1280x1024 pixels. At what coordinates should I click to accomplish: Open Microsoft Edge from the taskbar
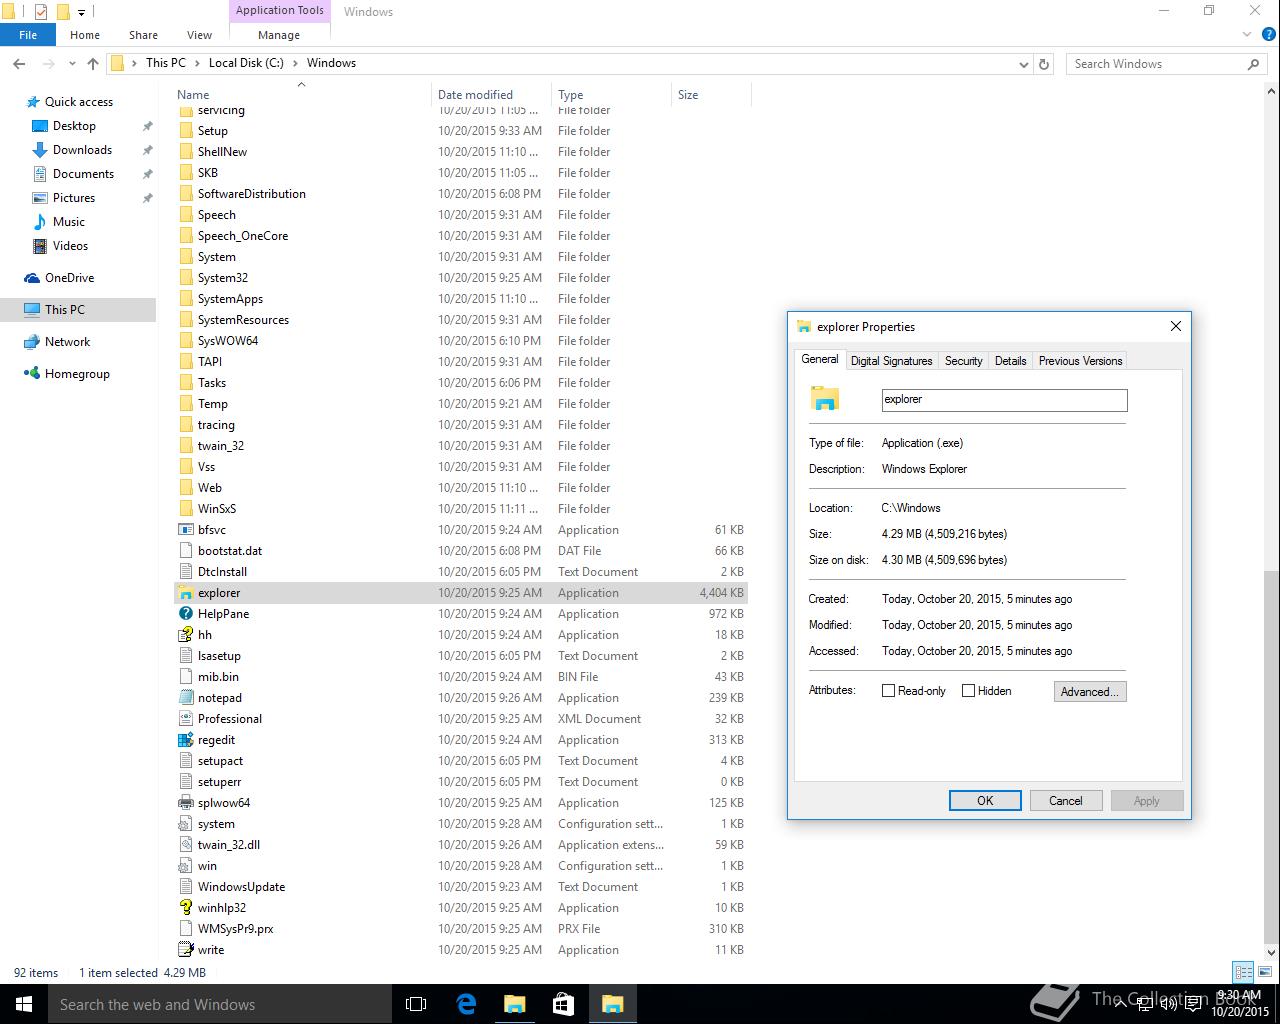coord(466,1004)
